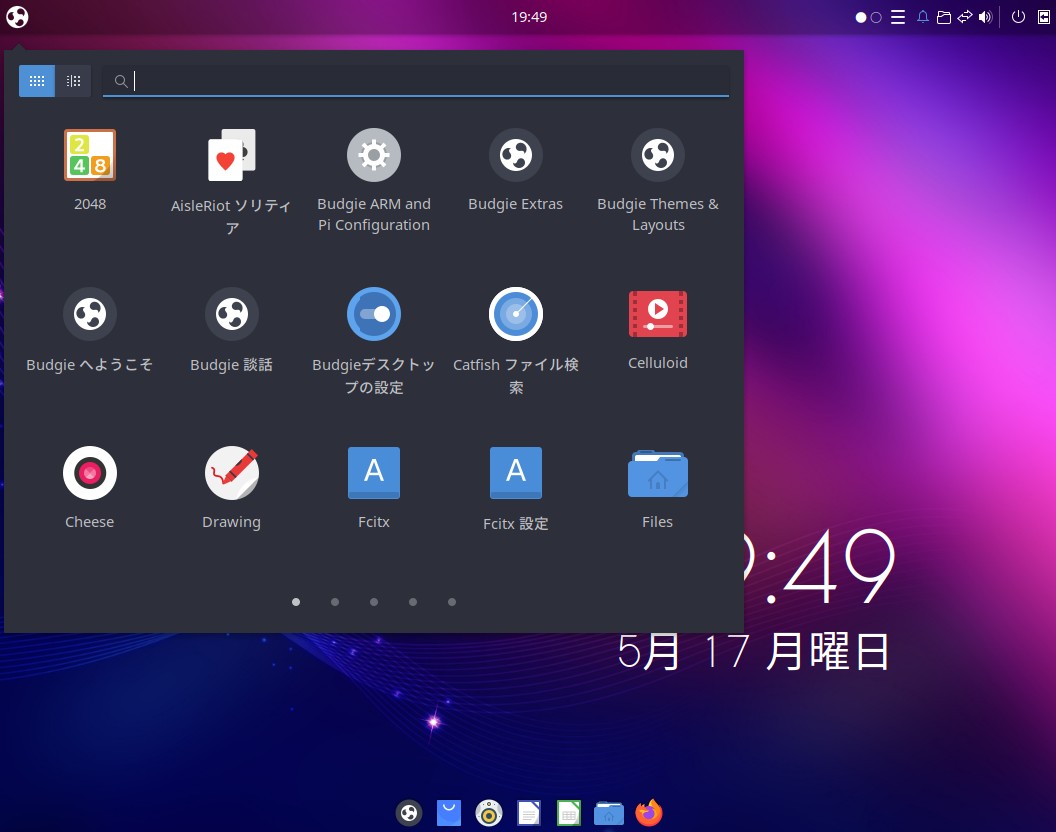Screen dimensions: 1056x832
Task: Switch app menu to grid view
Action: pos(37,81)
